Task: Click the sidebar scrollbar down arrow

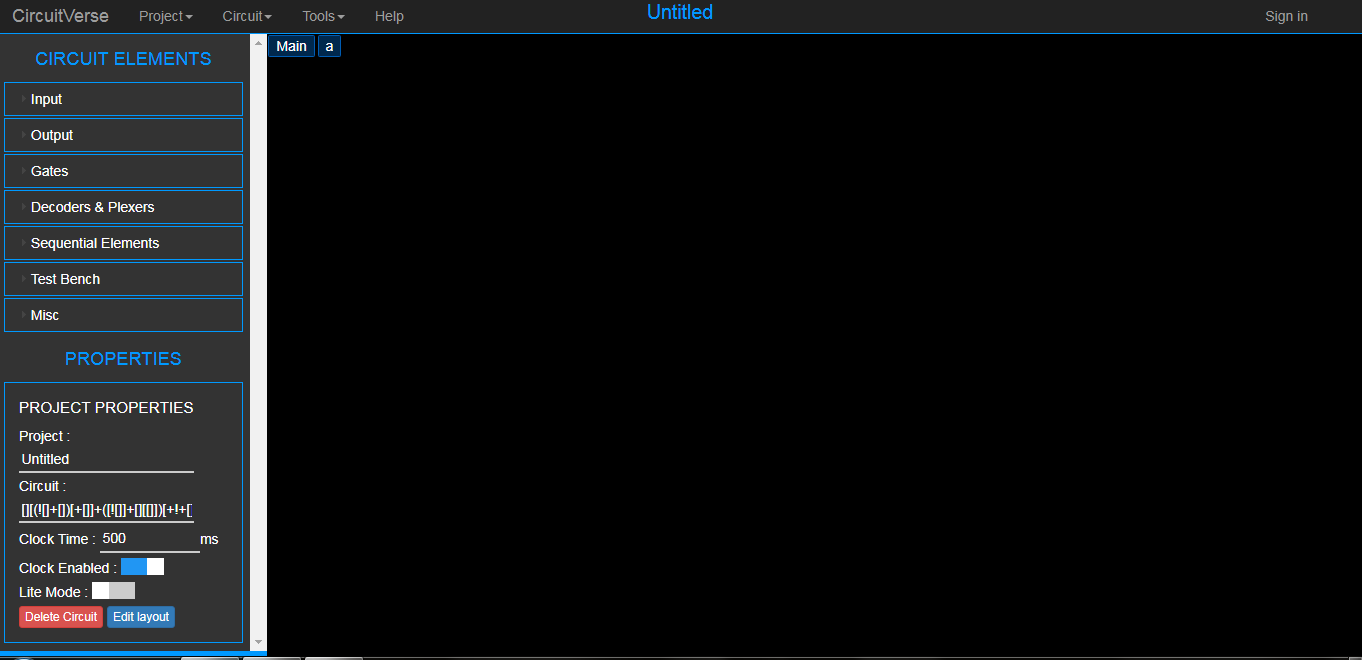Action: point(259,641)
